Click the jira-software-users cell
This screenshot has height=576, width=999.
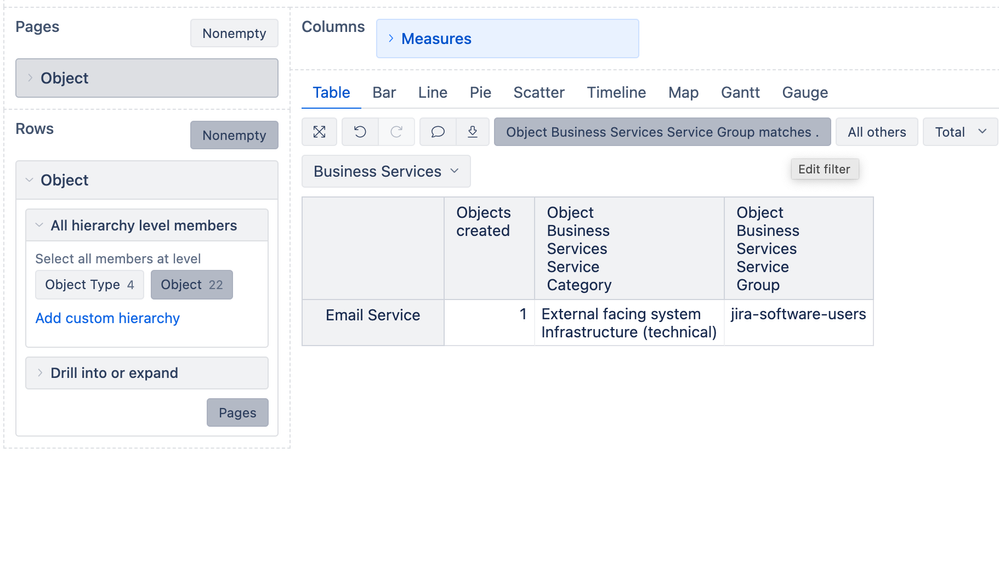click(799, 322)
